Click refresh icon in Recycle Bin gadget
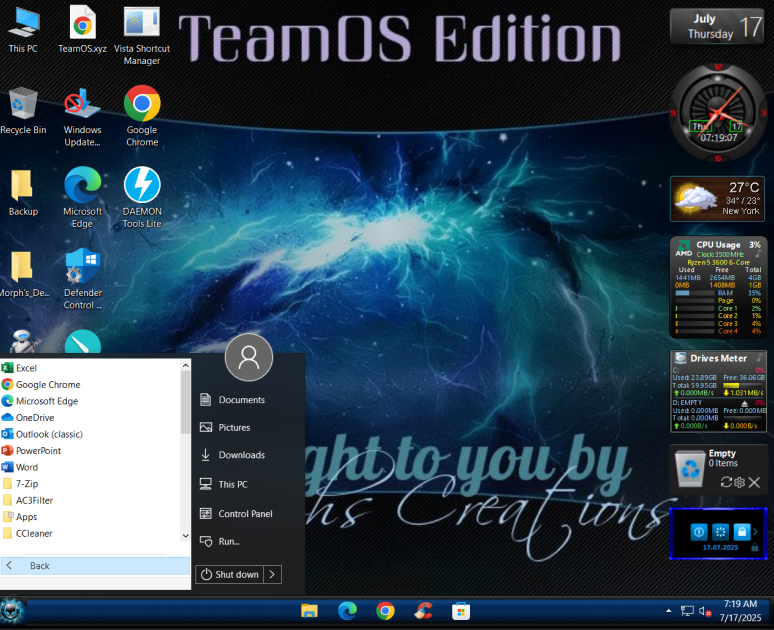The image size is (774, 630). [726, 482]
